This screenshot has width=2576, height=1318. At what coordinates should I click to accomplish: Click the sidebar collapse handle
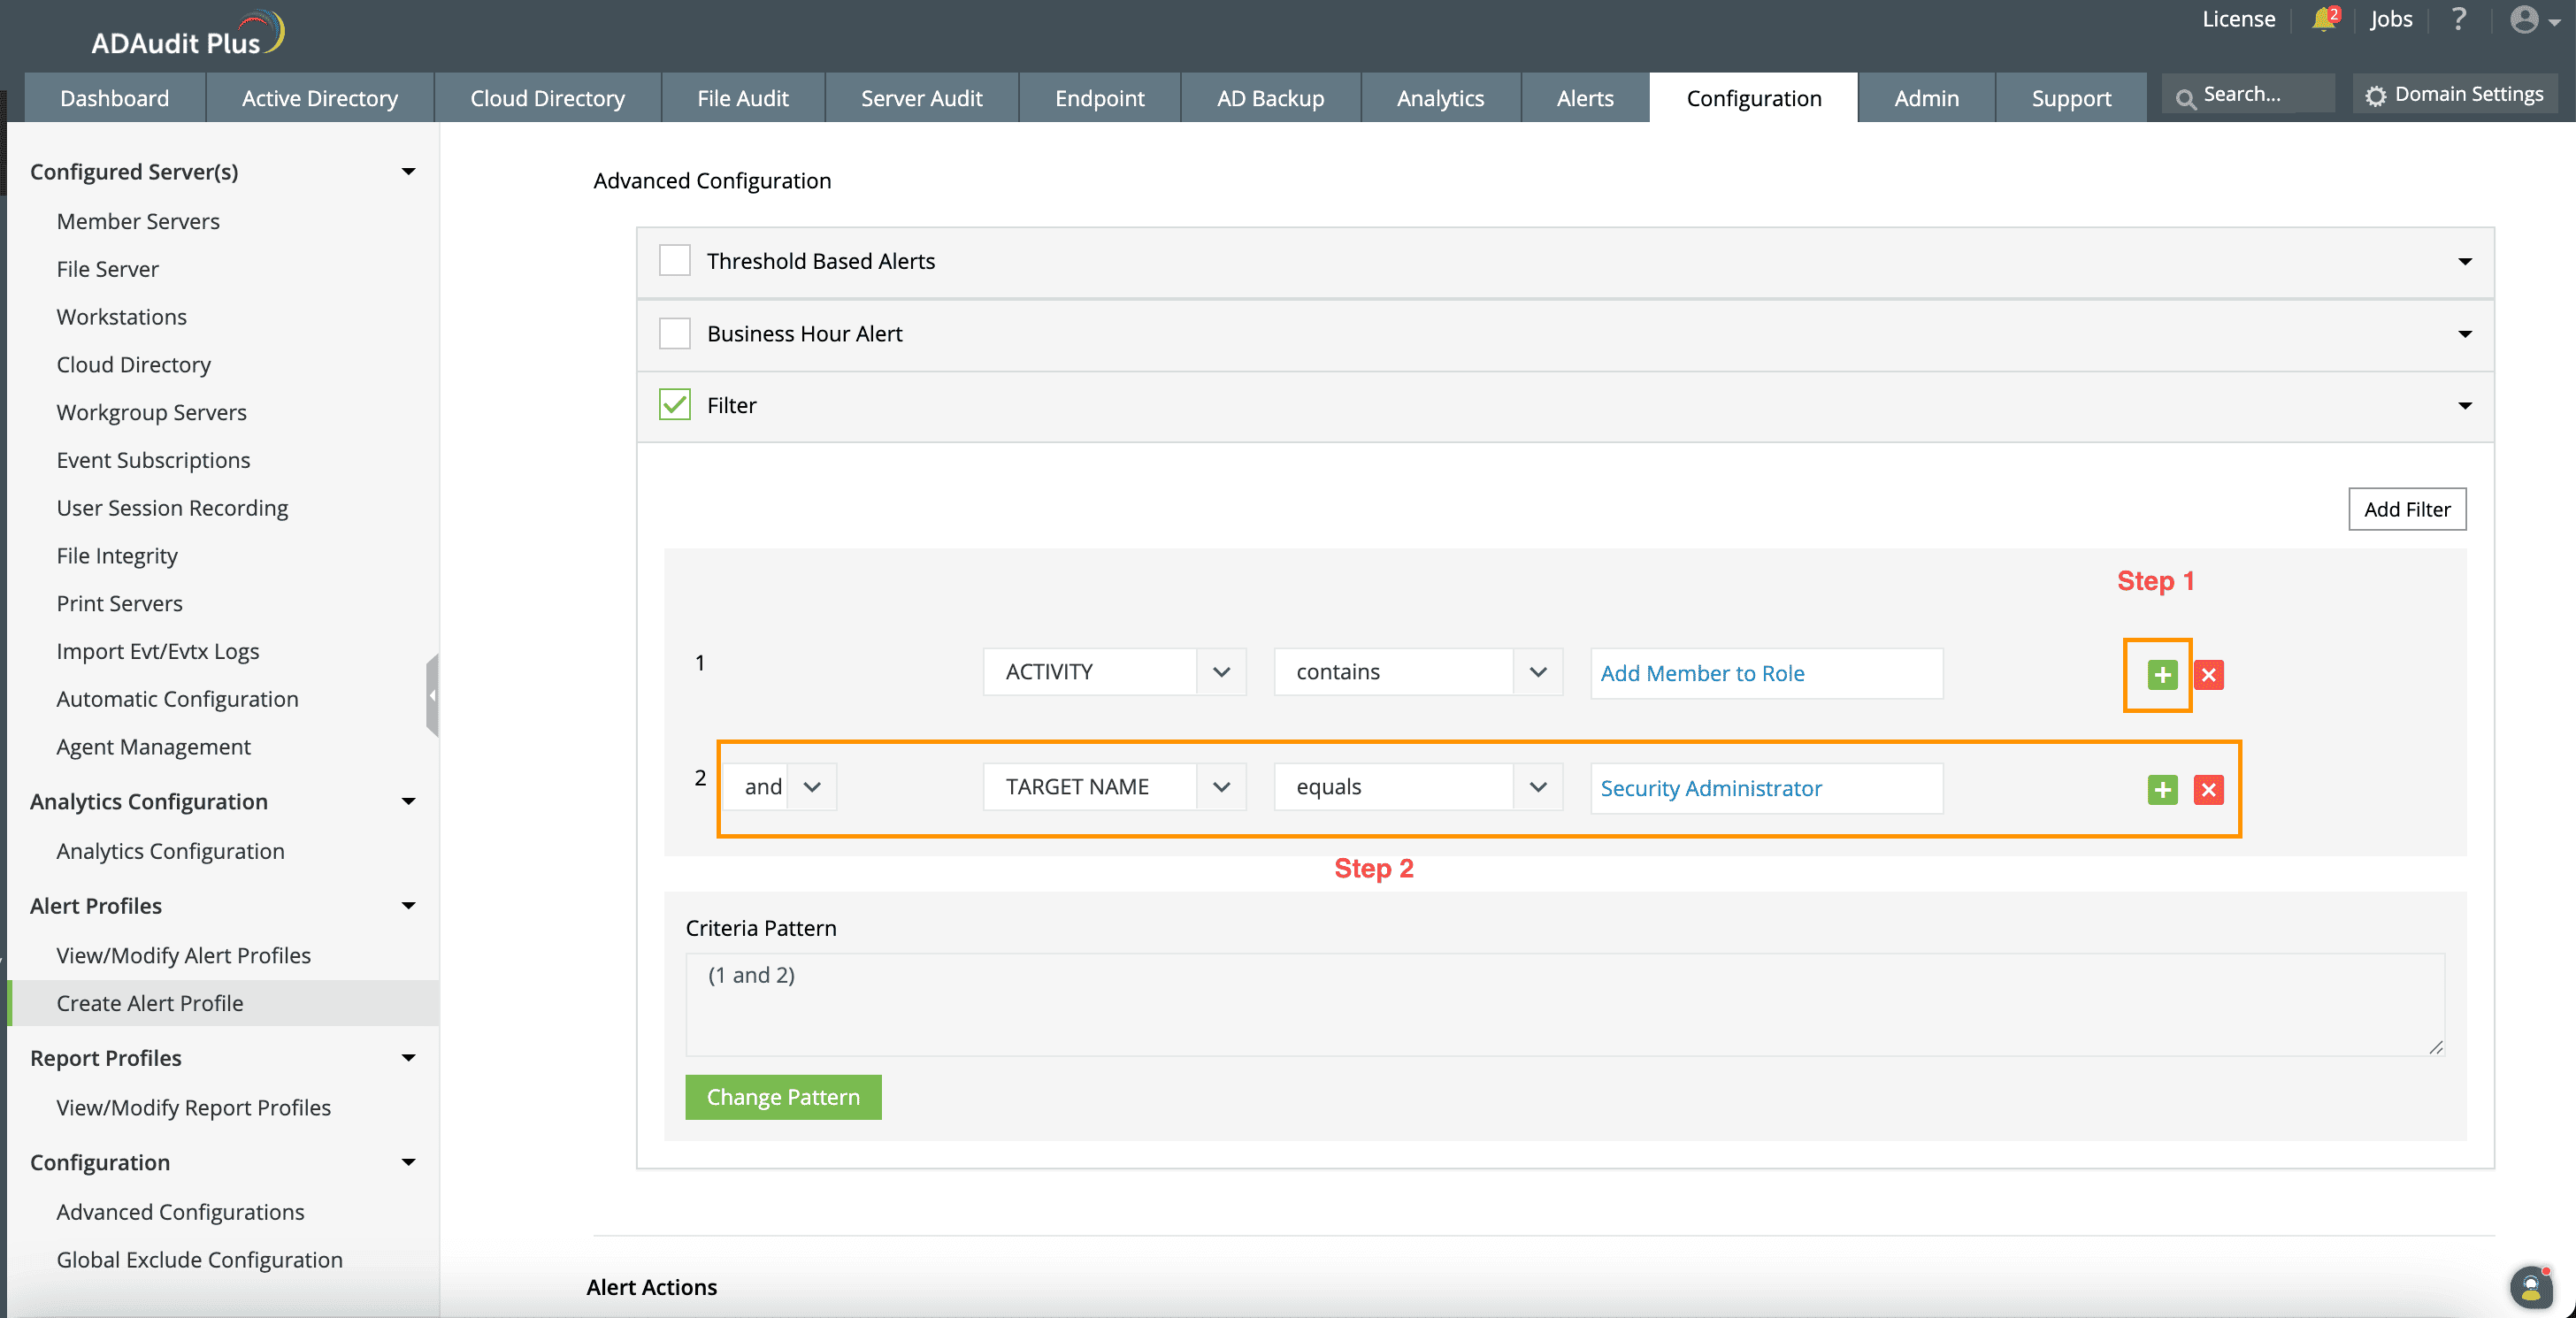click(x=432, y=695)
